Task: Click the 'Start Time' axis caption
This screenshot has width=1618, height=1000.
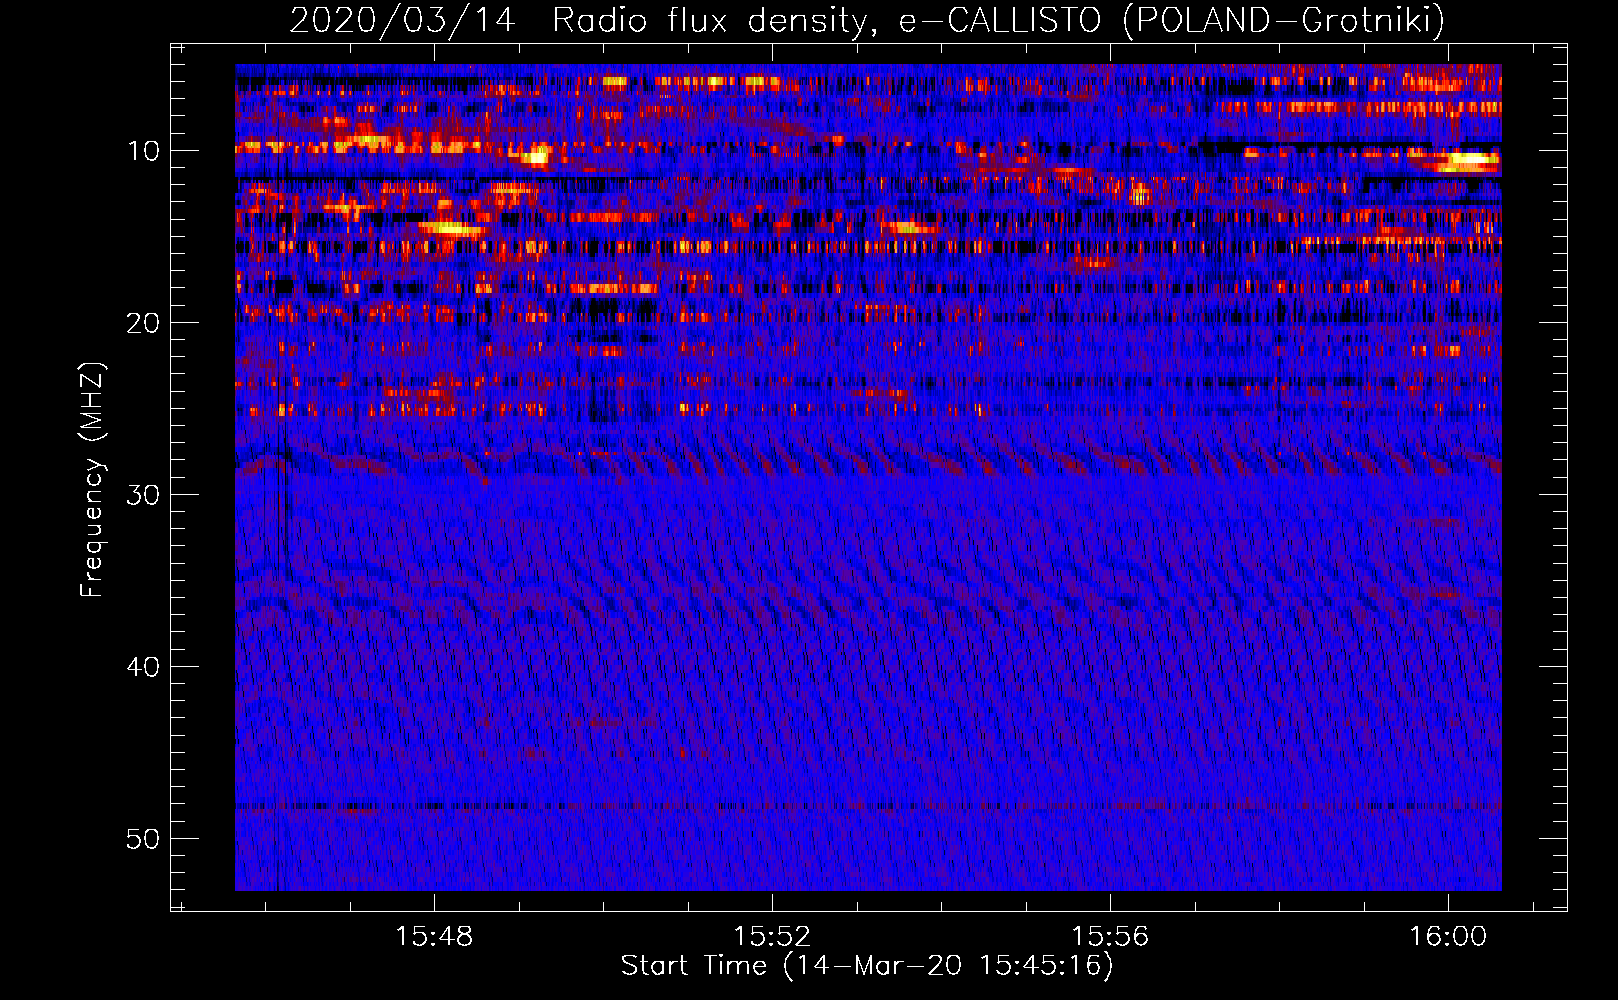Action: (x=867, y=966)
